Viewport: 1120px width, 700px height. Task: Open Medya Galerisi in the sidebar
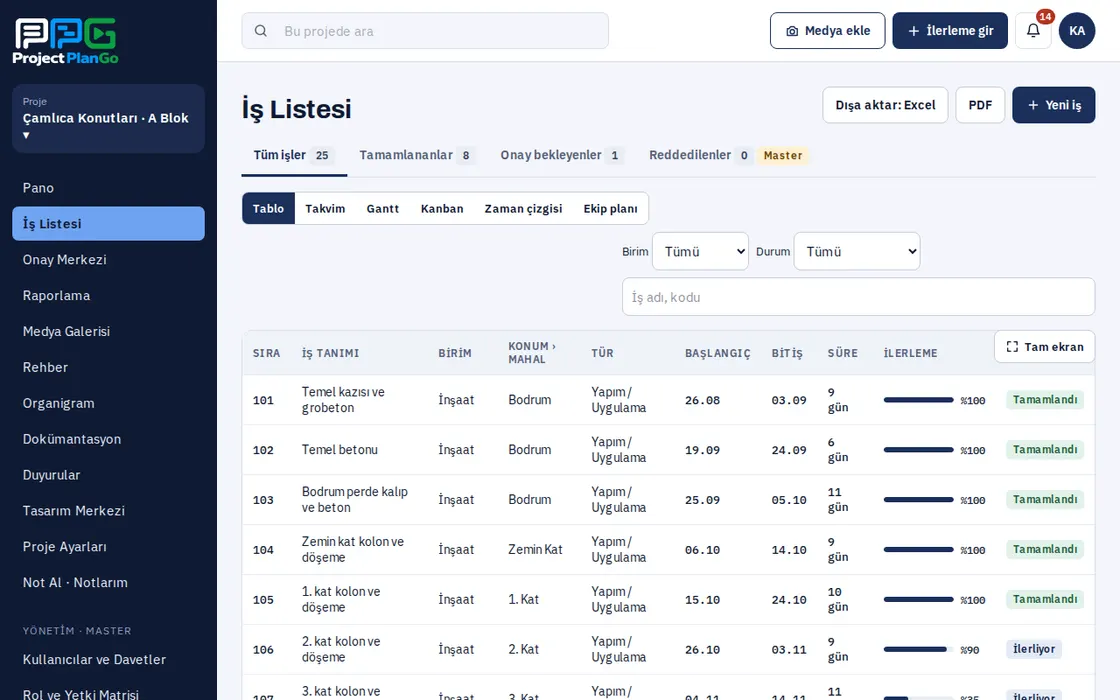coord(109,331)
